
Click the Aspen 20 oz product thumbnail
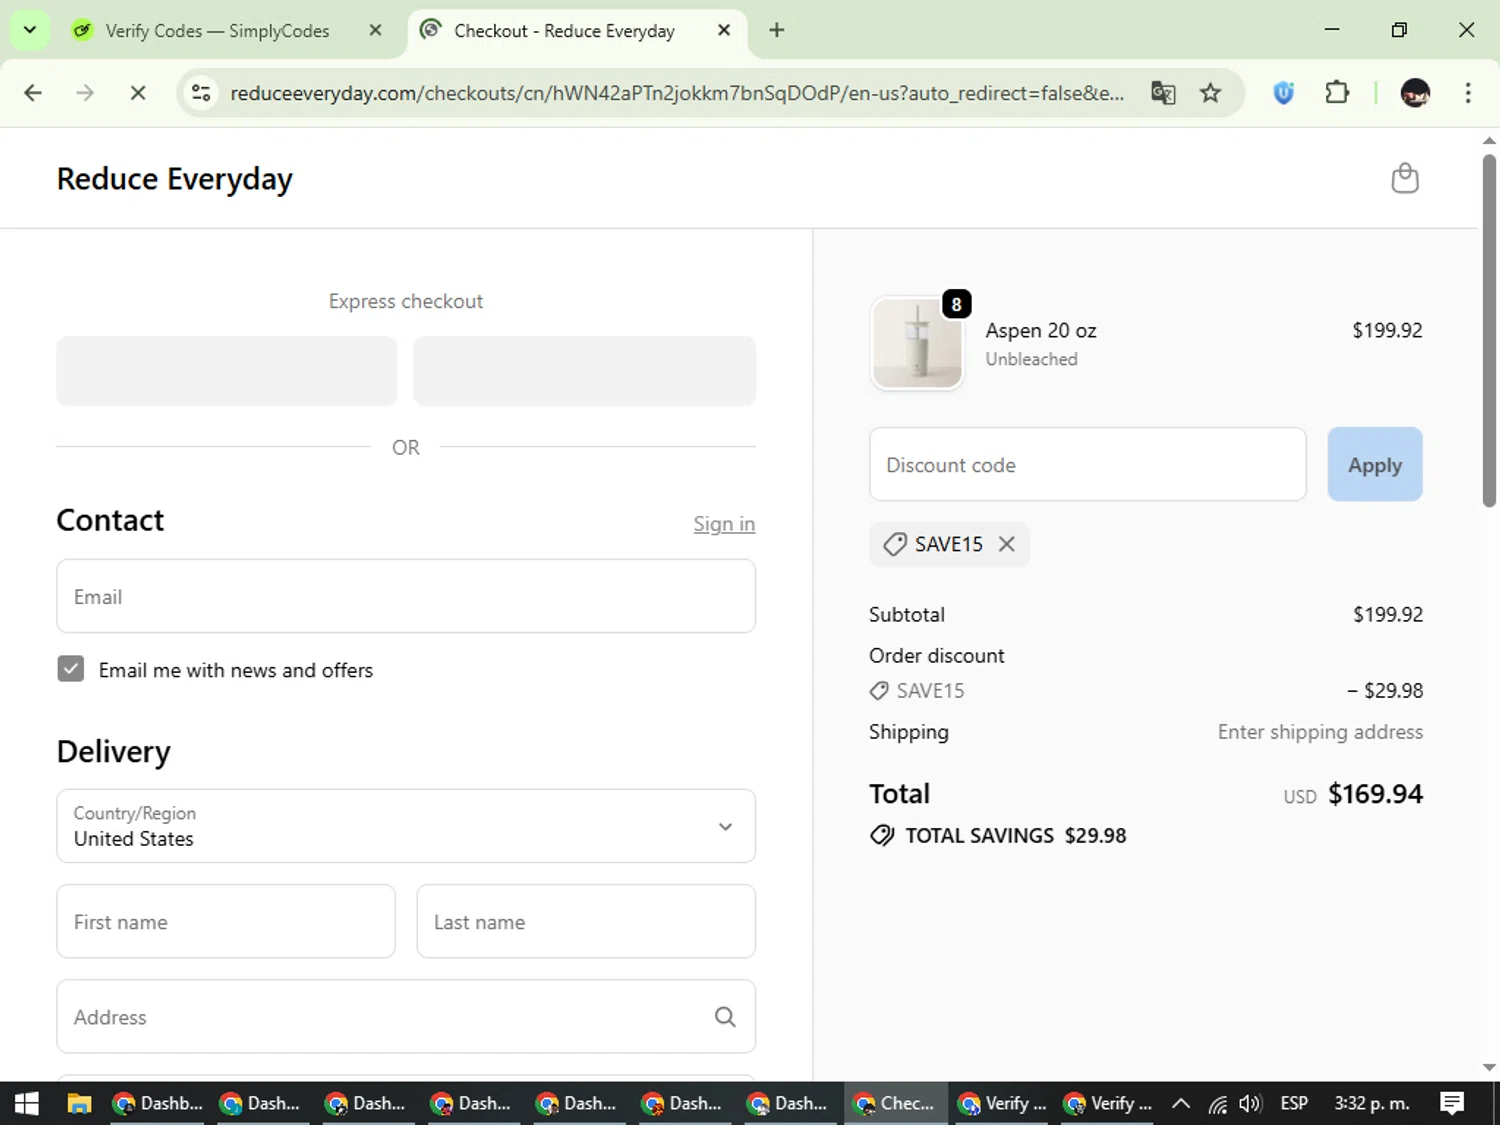pos(917,343)
